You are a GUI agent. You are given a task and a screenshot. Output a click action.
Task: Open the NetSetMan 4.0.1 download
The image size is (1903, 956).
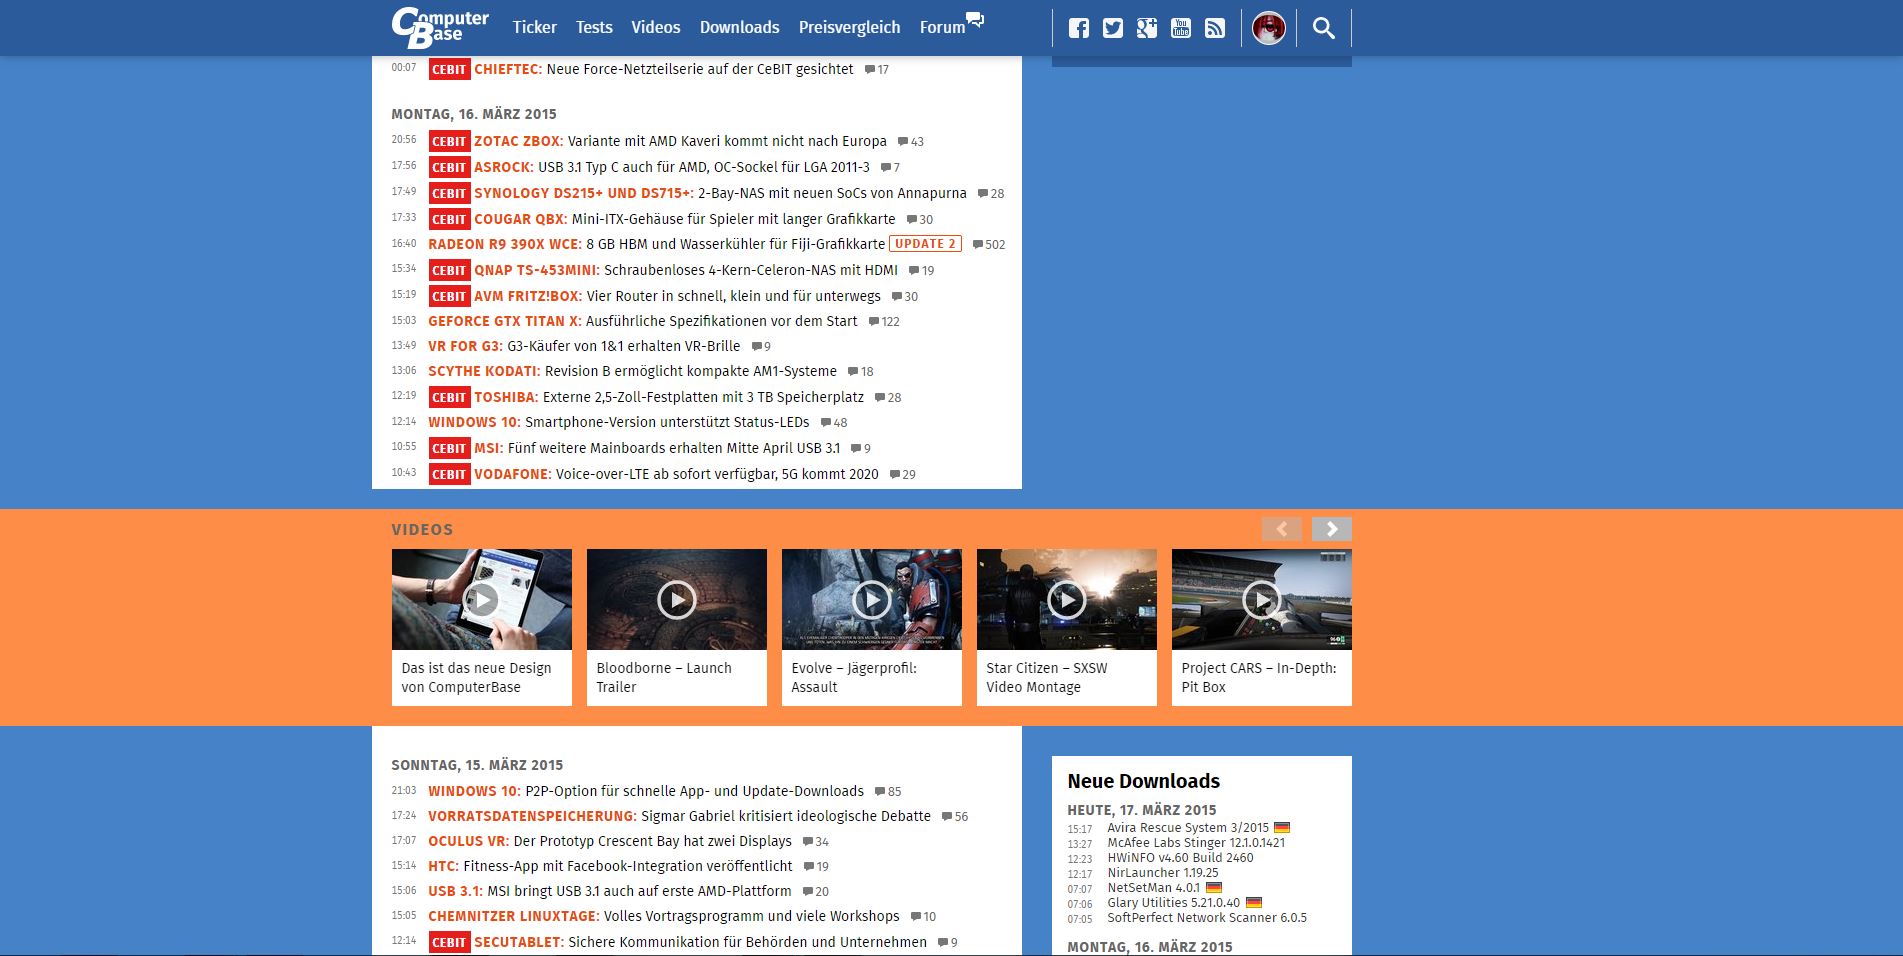tap(1153, 888)
